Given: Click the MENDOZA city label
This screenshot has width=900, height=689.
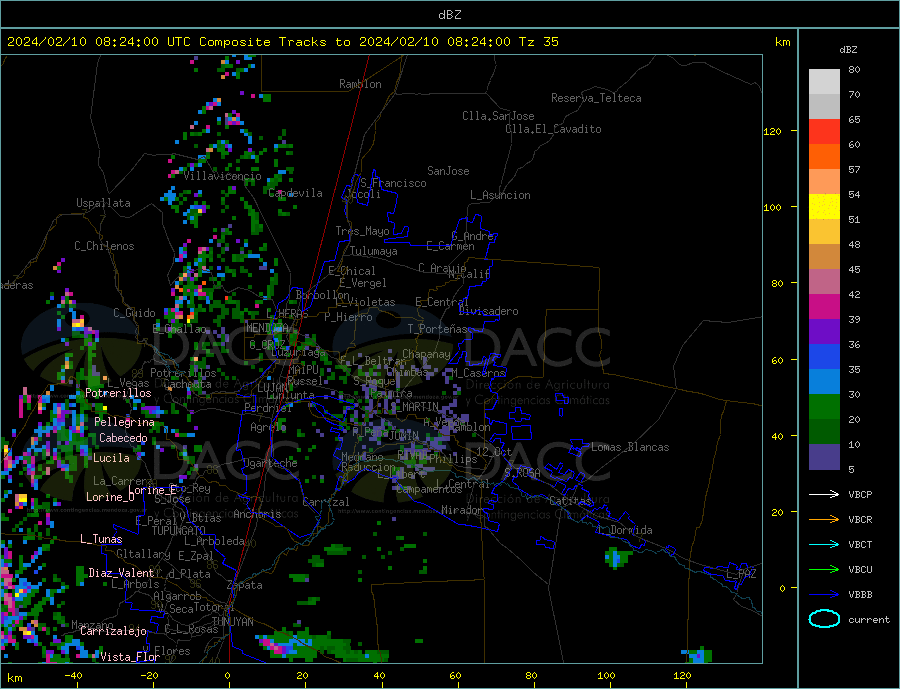Looking at the screenshot, I should [x=270, y=328].
